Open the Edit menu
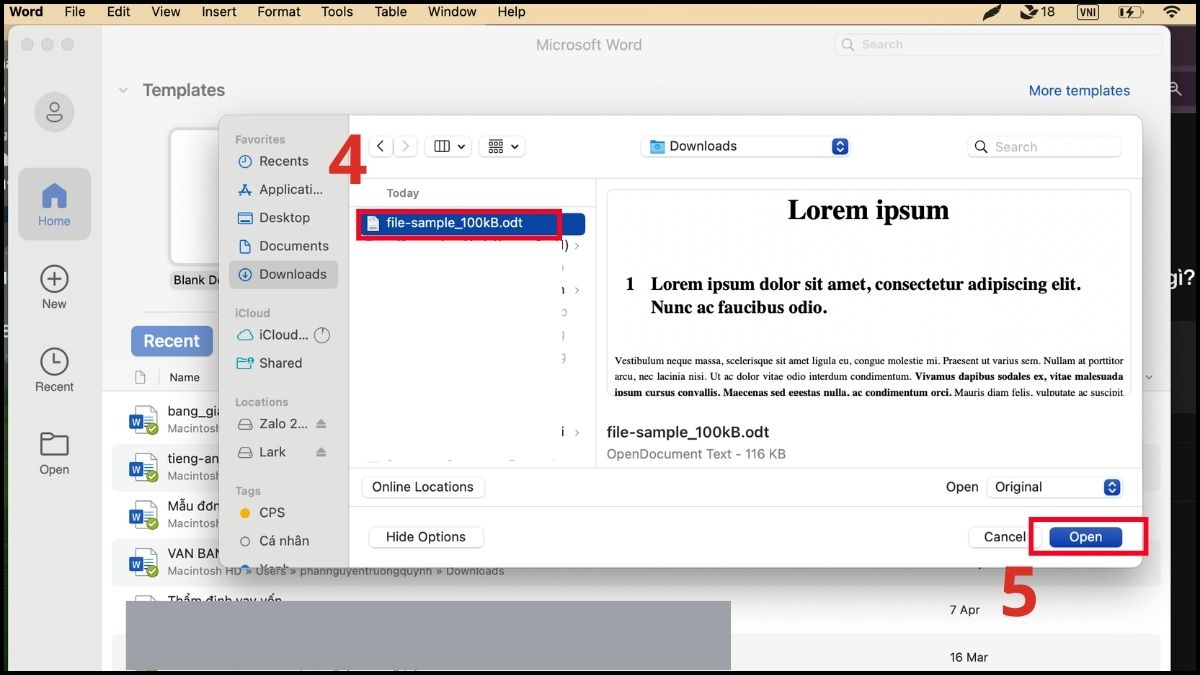 (119, 12)
